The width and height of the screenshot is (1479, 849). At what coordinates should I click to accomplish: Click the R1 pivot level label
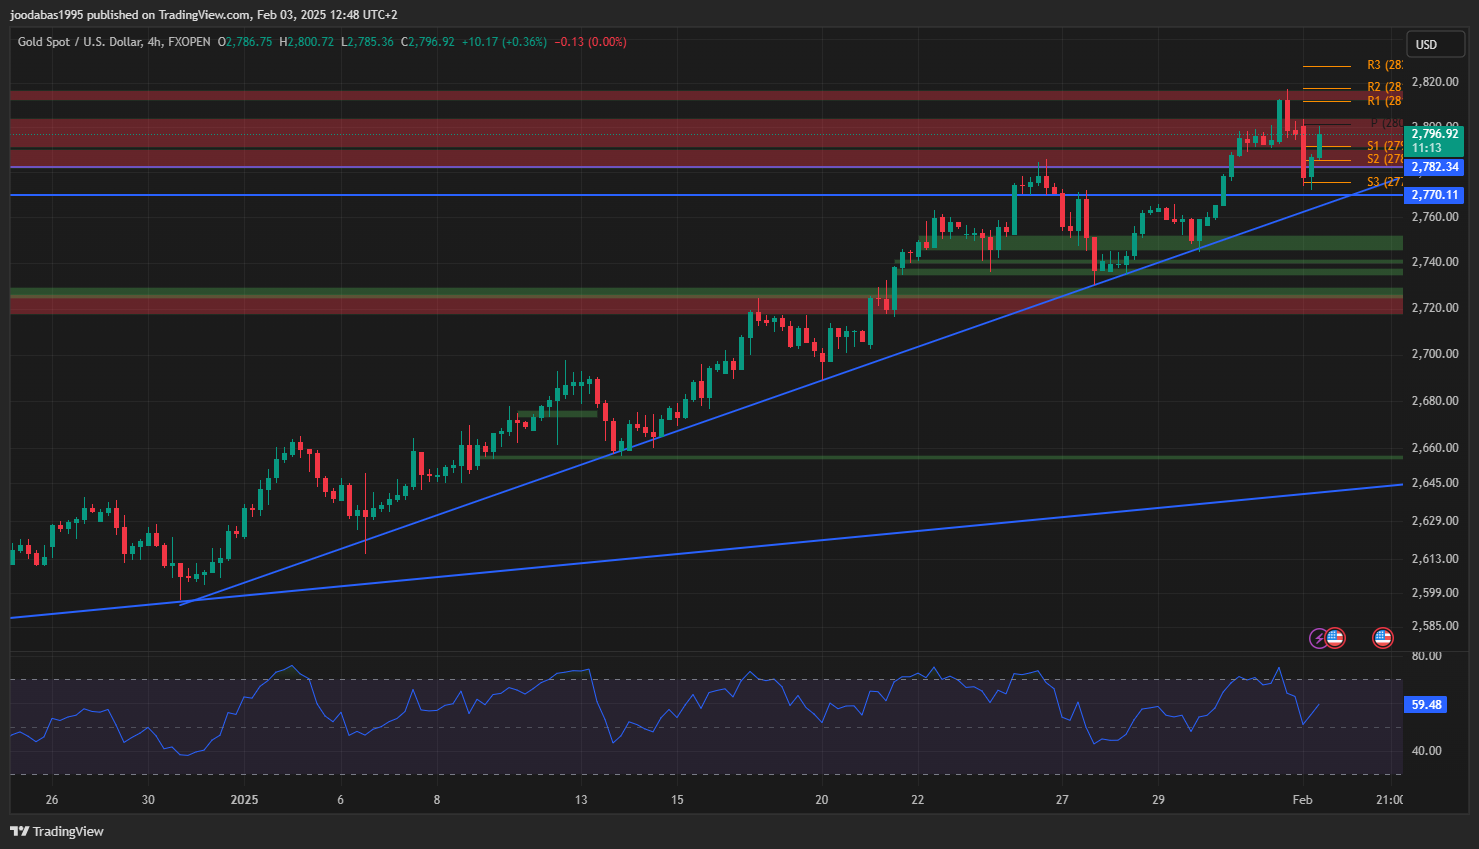point(1384,101)
